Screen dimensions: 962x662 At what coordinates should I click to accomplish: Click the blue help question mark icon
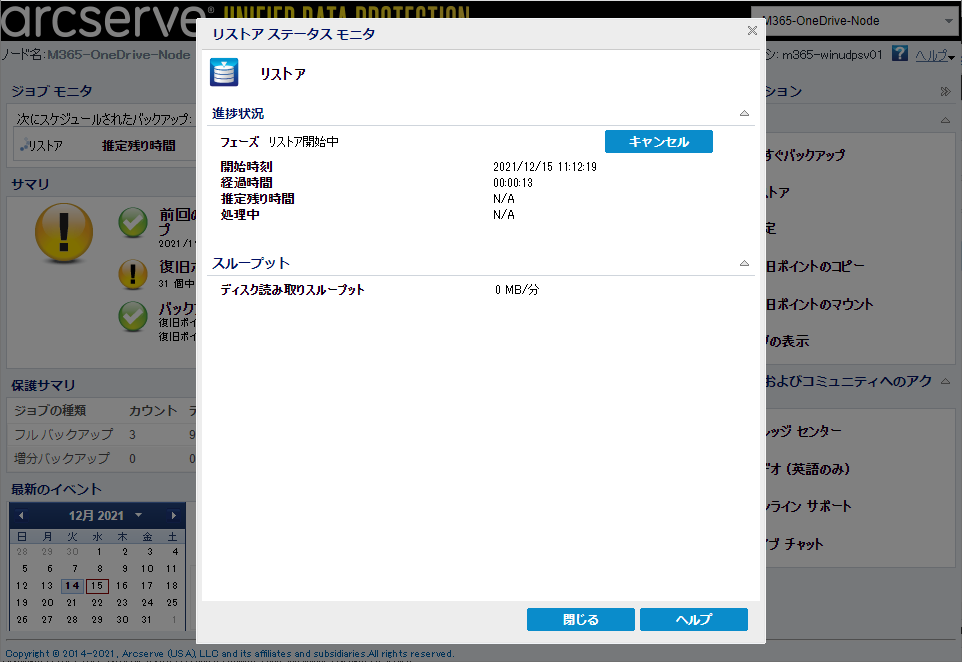click(899, 53)
